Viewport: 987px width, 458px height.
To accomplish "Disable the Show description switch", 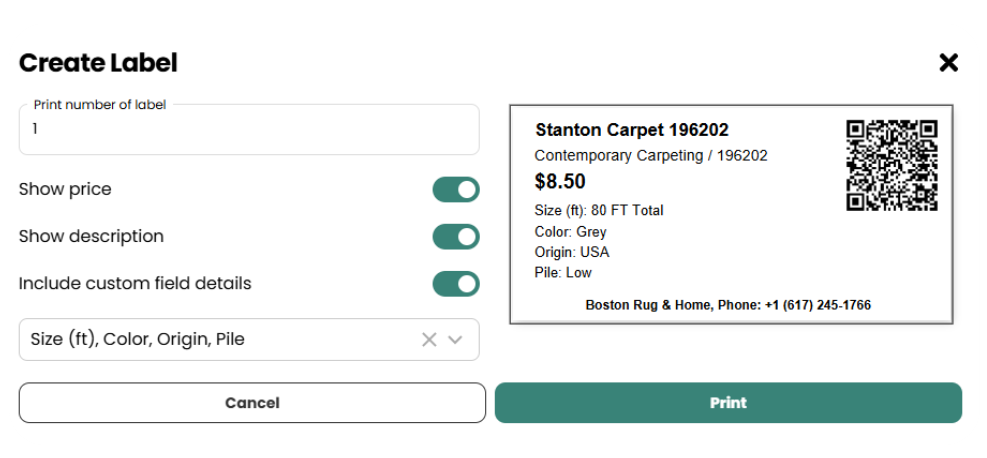I will point(456,237).
